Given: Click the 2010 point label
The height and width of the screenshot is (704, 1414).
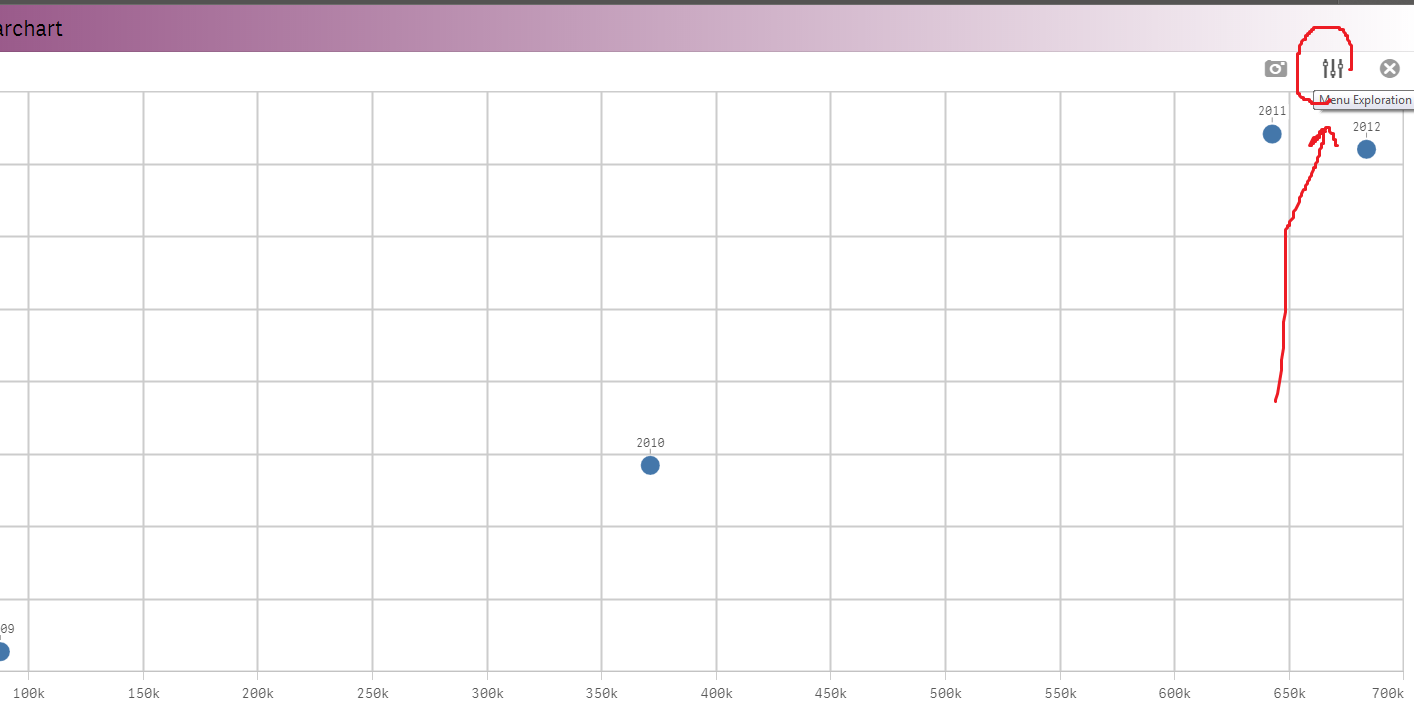Looking at the screenshot, I should click(650, 443).
